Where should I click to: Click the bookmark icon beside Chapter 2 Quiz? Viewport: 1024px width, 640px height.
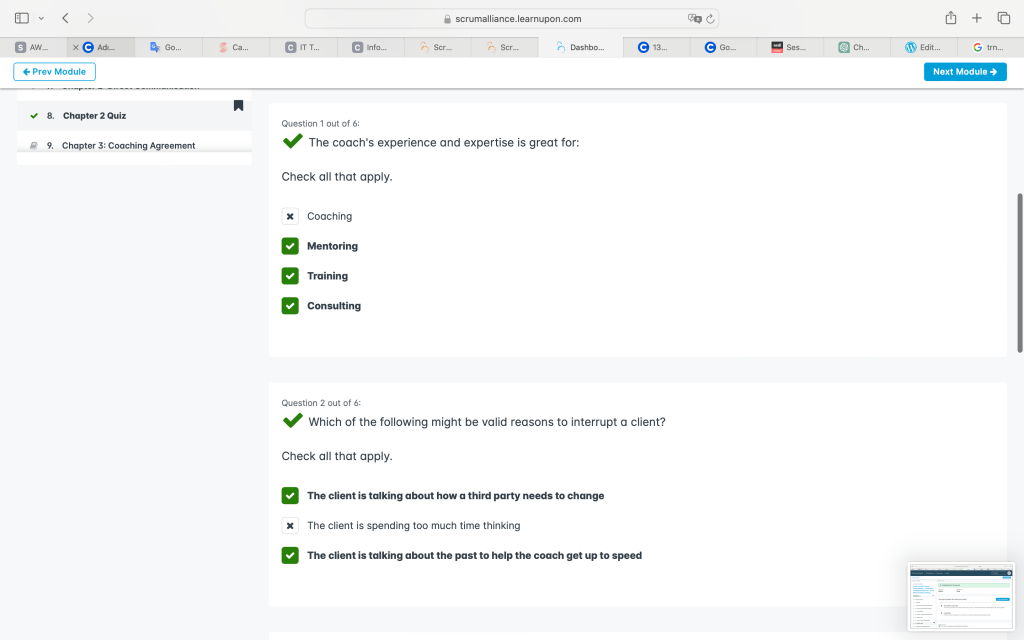(x=238, y=106)
